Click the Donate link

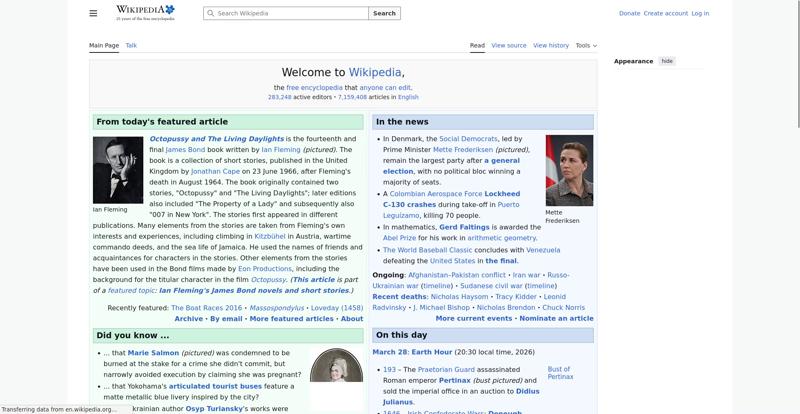tap(629, 13)
